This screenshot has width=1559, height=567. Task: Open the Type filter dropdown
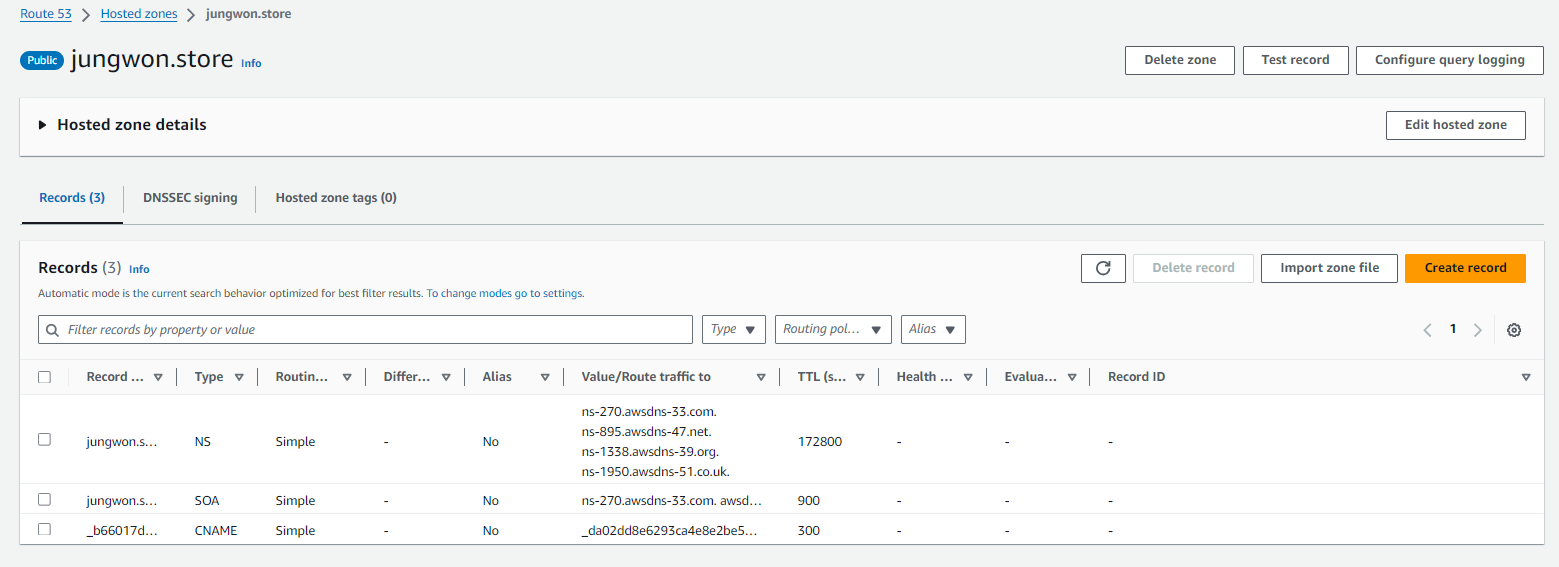[734, 329]
